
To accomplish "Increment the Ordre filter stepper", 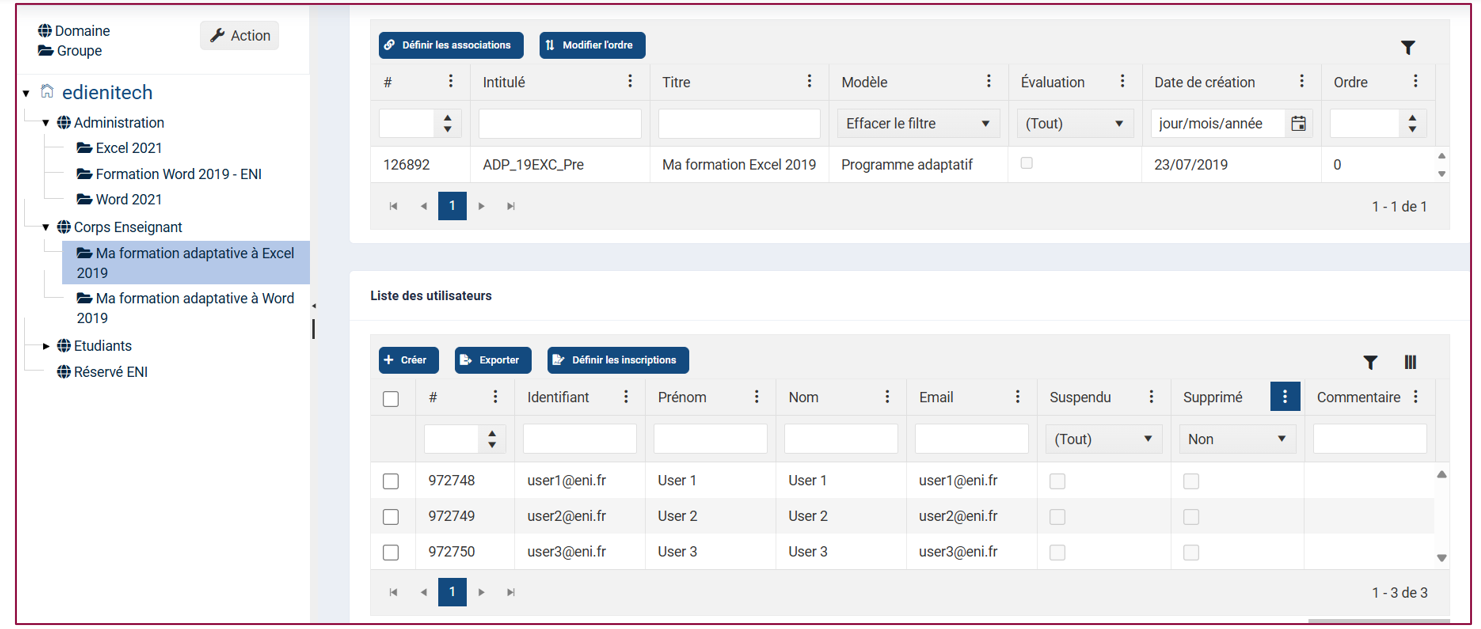I will [x=1412, y=119].
